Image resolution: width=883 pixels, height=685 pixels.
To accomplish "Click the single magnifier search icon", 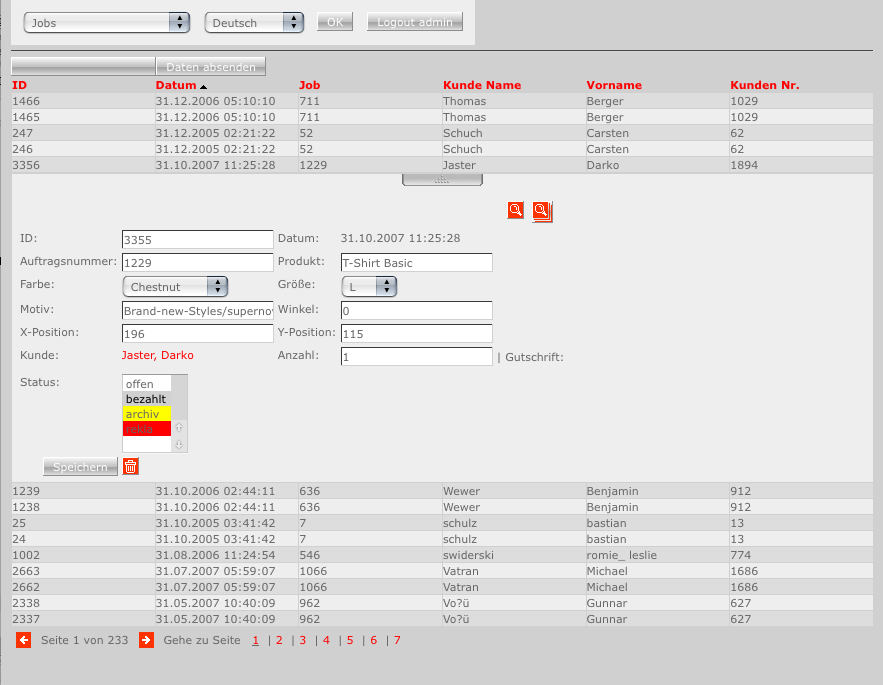I will 516,210.
